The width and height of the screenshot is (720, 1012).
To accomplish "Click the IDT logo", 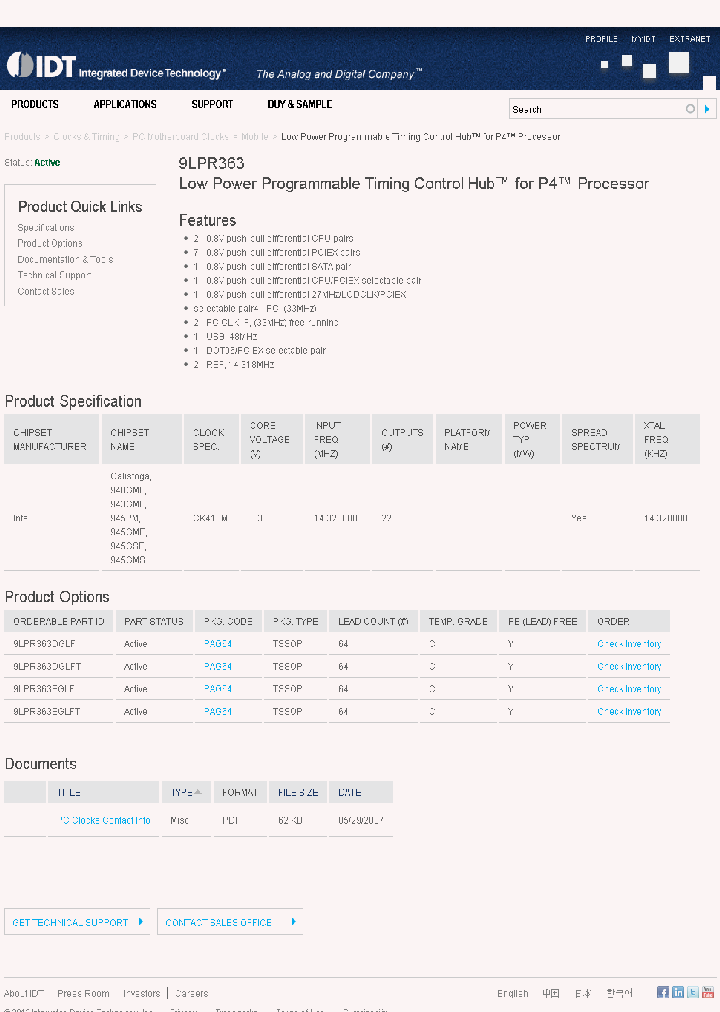I will [x=116, y=66].
